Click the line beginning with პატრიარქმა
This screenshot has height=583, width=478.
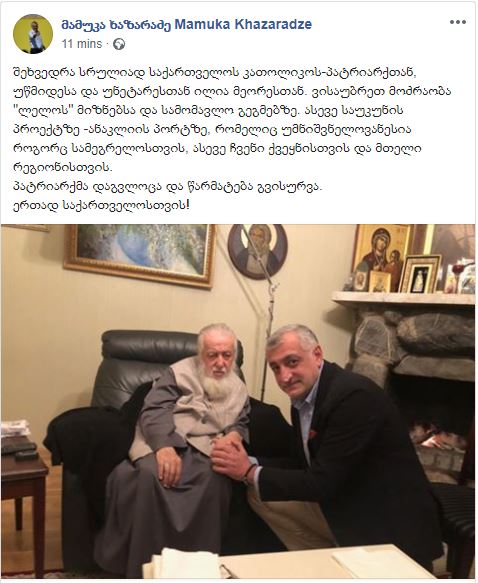pyautogui.click(x=168, y=187)
